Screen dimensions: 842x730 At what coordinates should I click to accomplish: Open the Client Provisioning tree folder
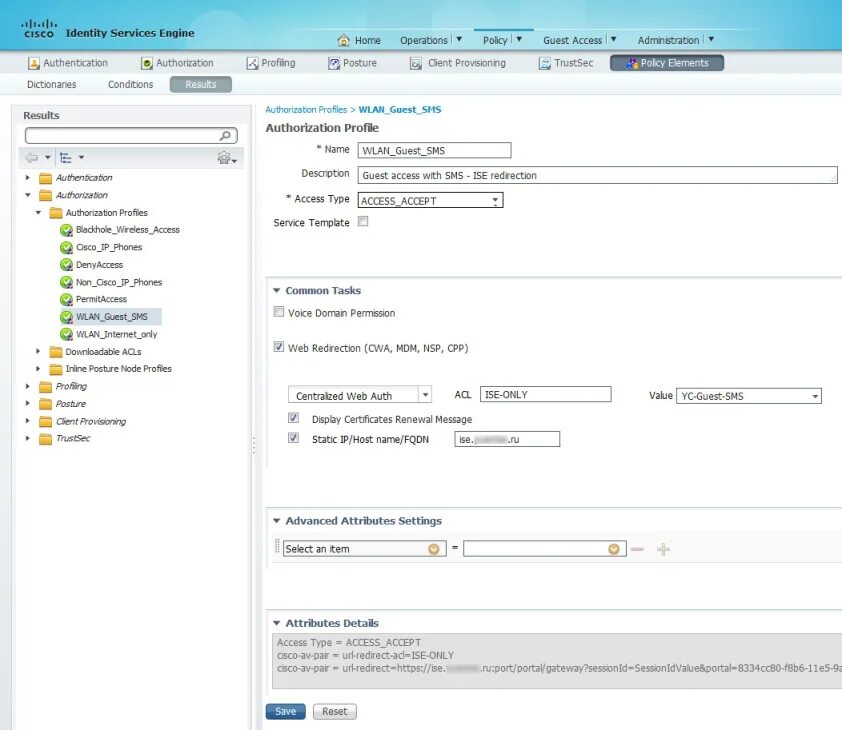[x=91, y=421]
